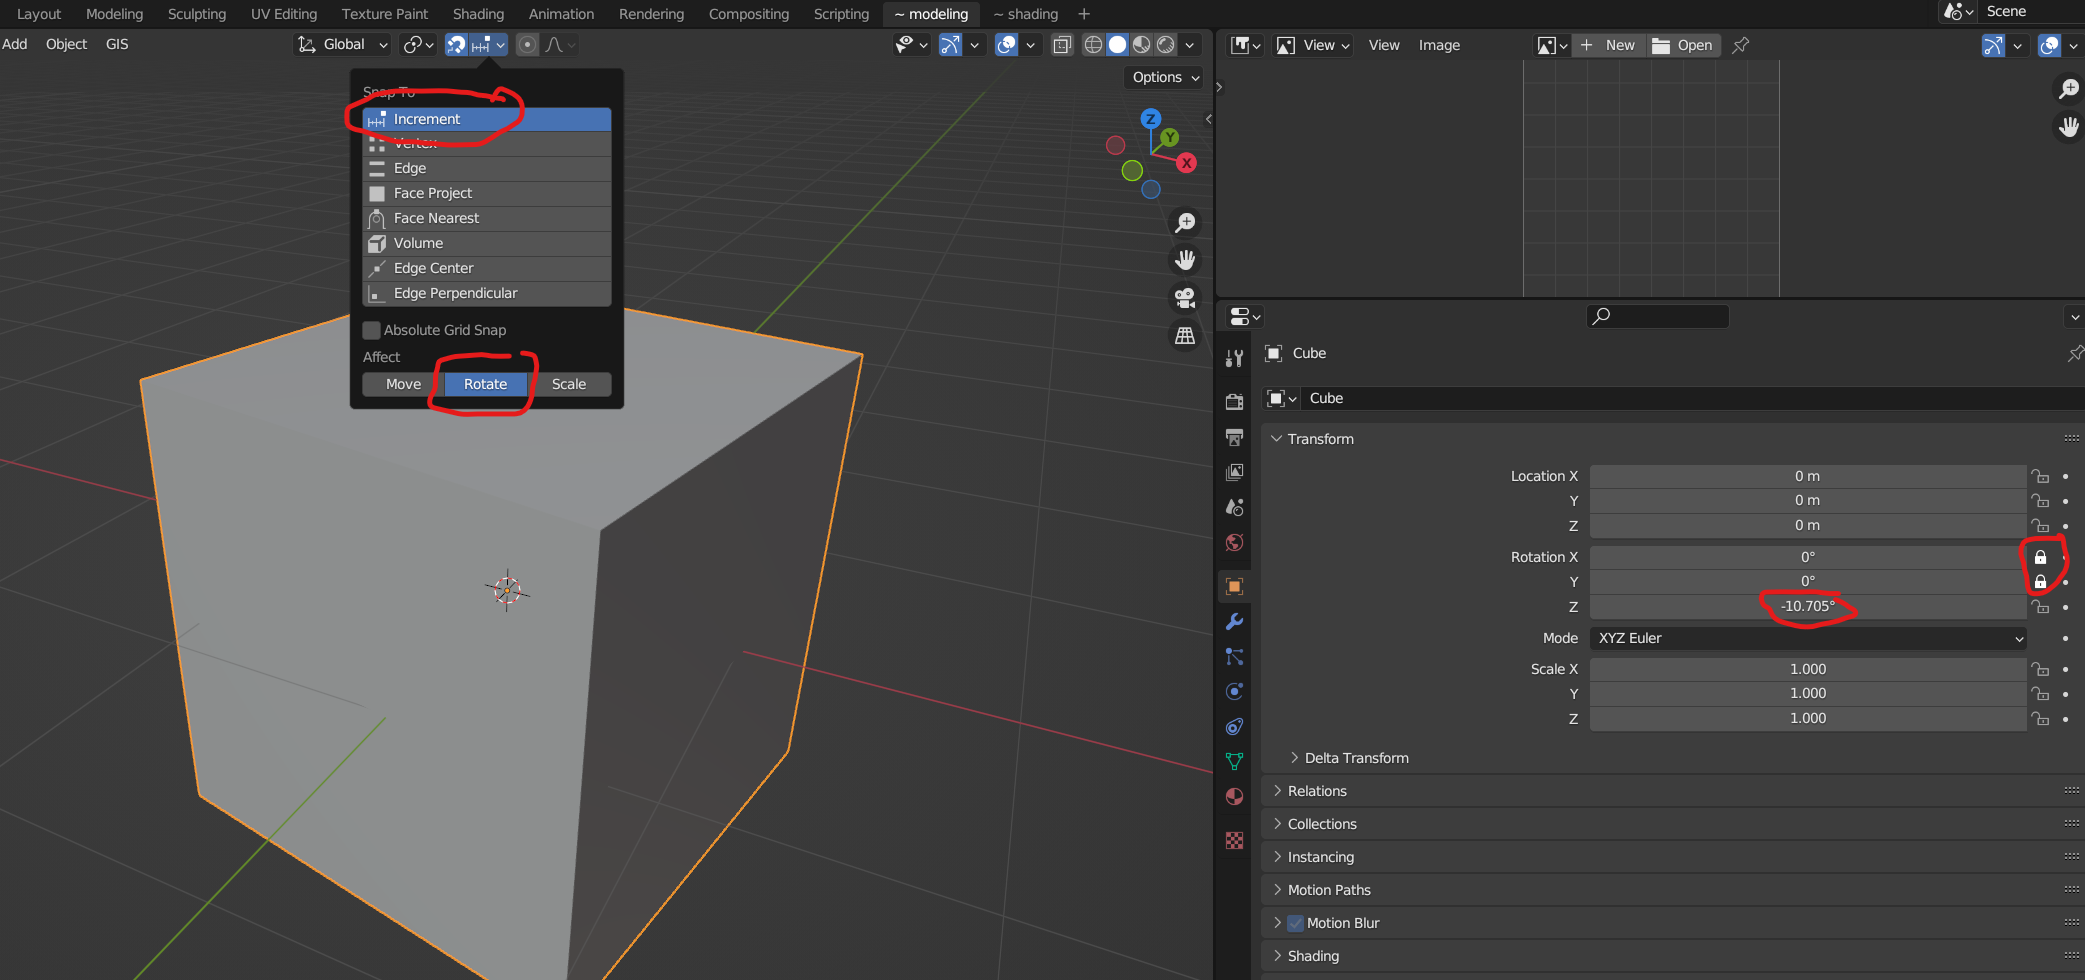Viewport: 2085px width, 980px height.
Task: Open the World properties tab
Action: pos(1234,542)
